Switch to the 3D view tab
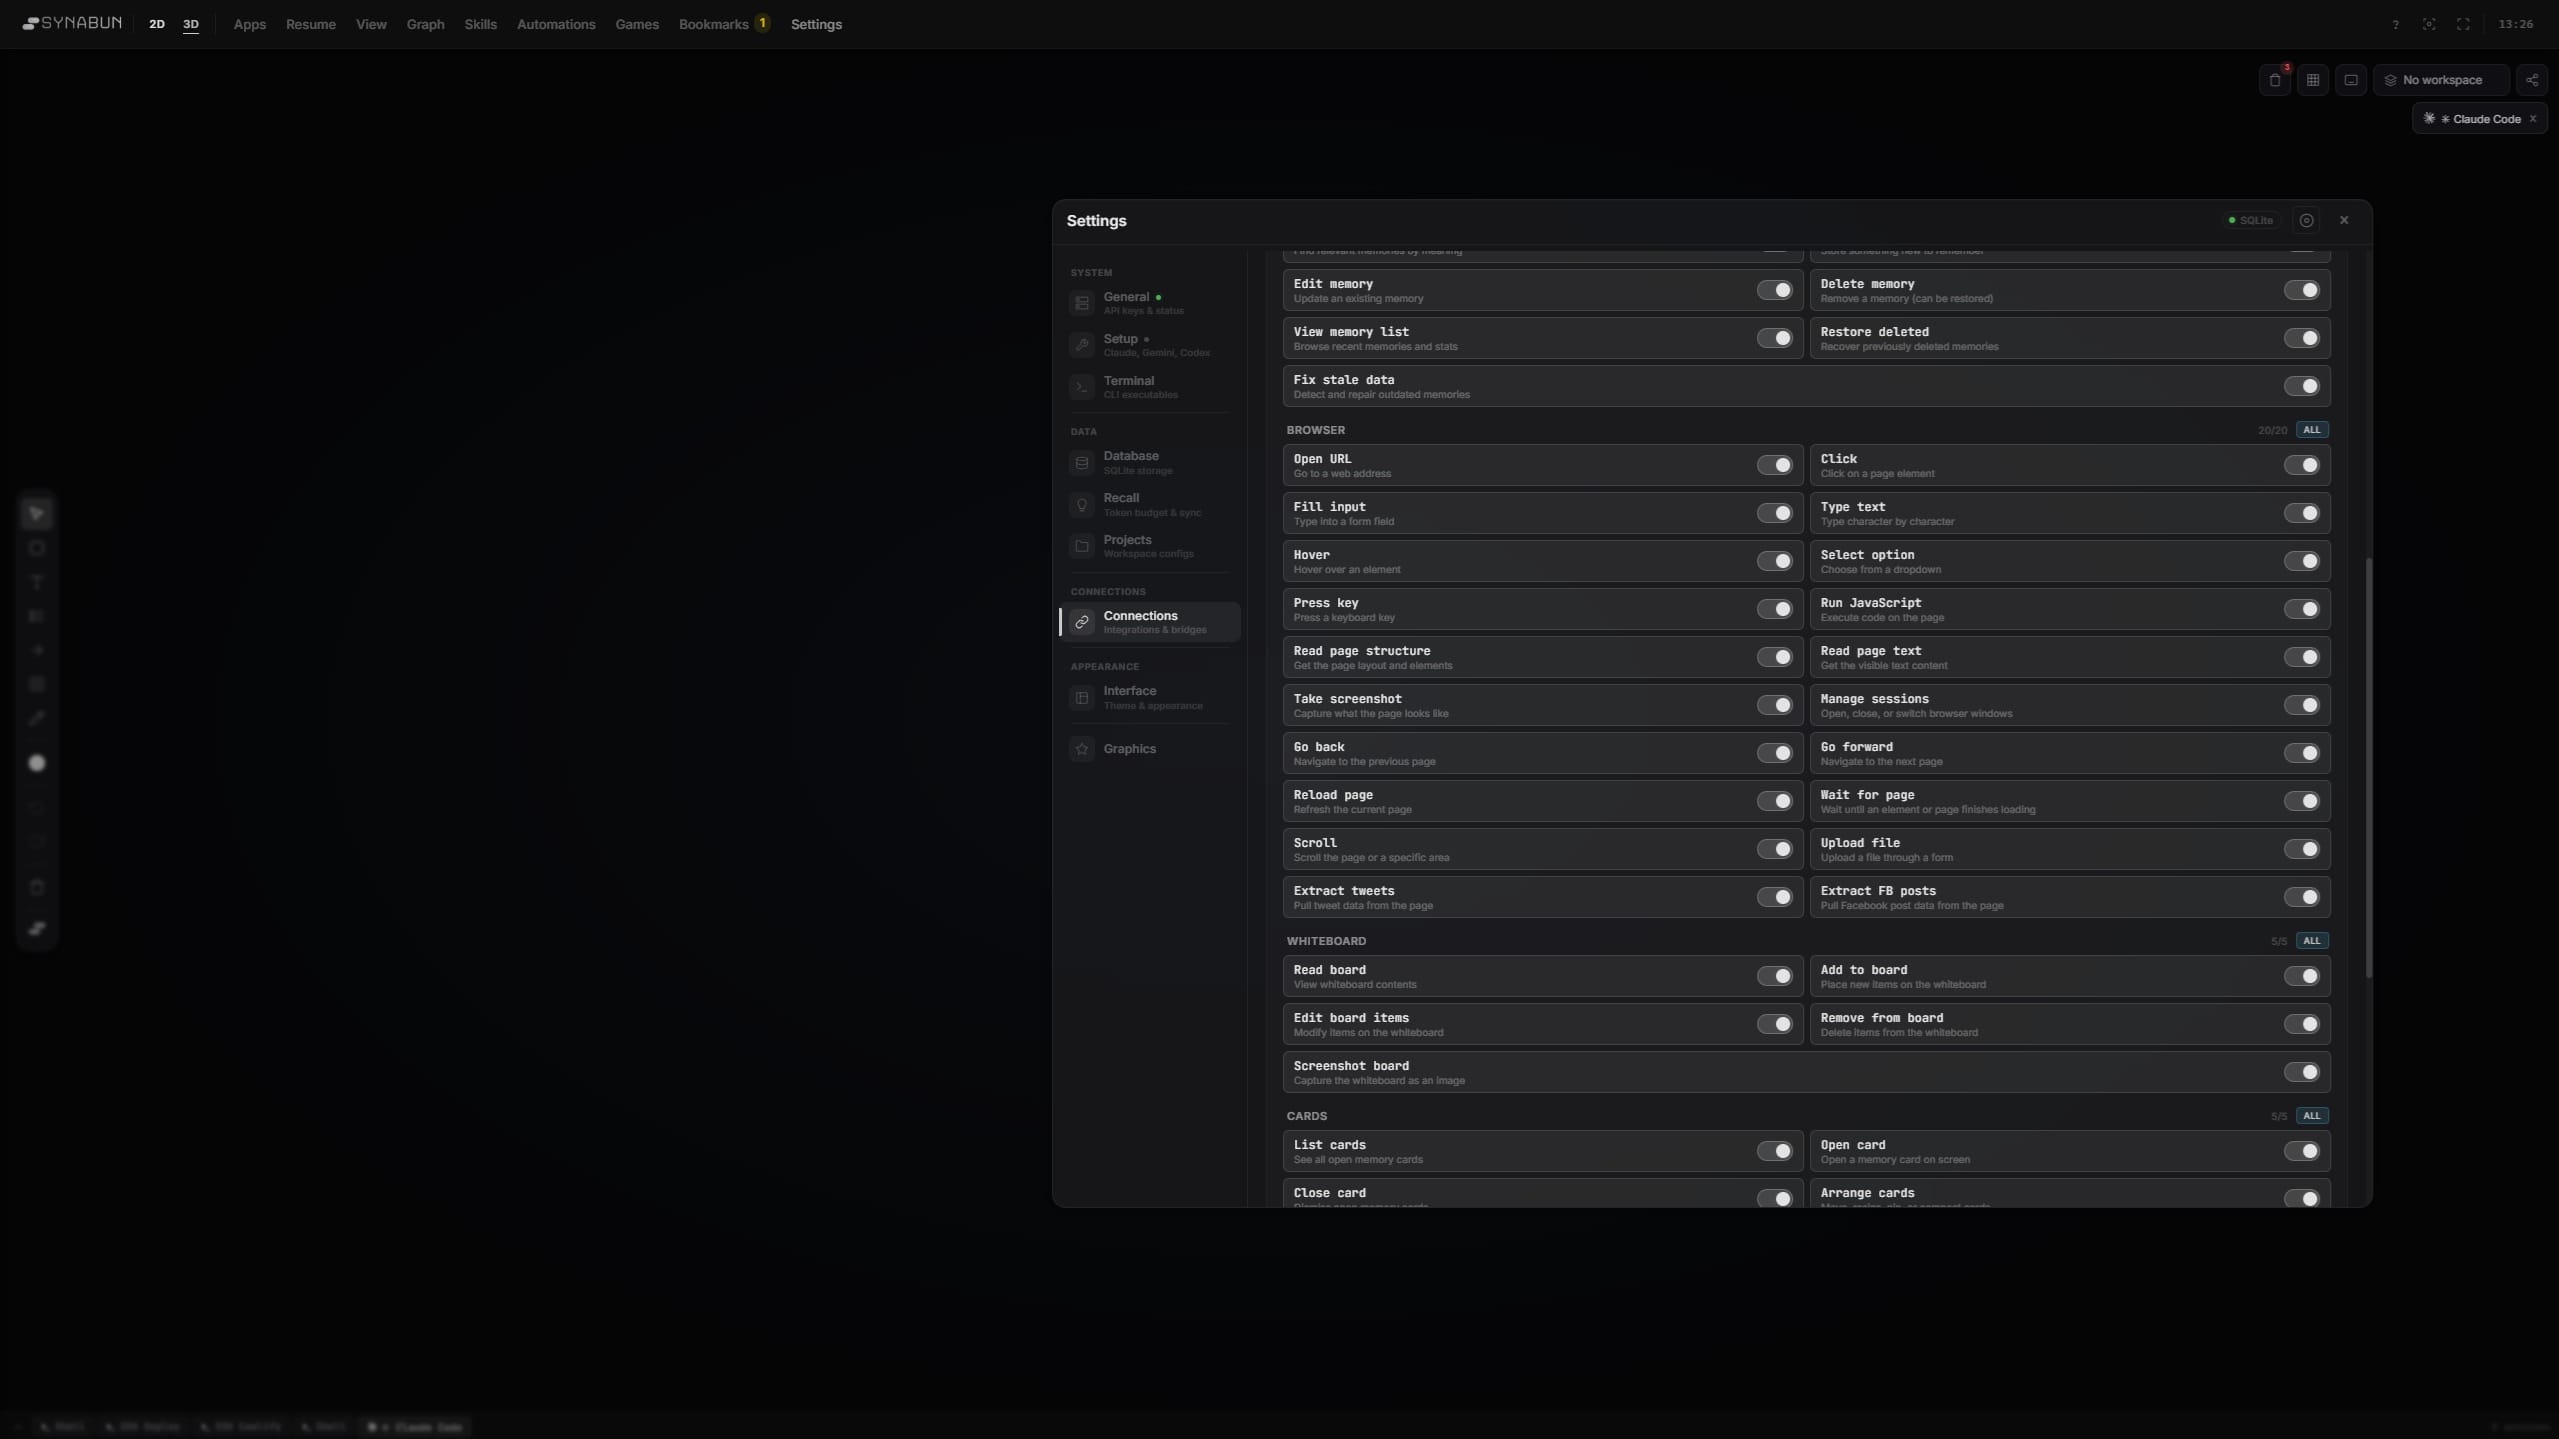This screenshot has width=2559, height=1439. [x=191, y=24]
